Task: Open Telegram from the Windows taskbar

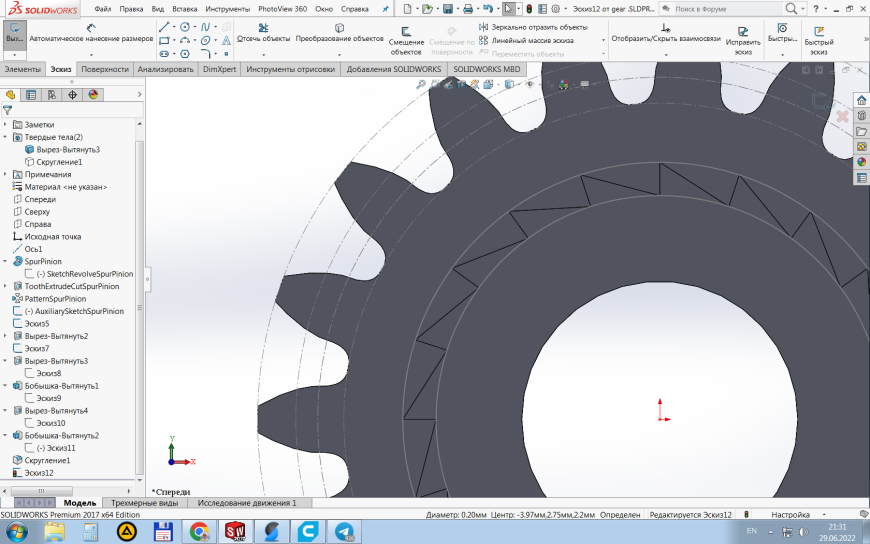Action: click(344, 532)
